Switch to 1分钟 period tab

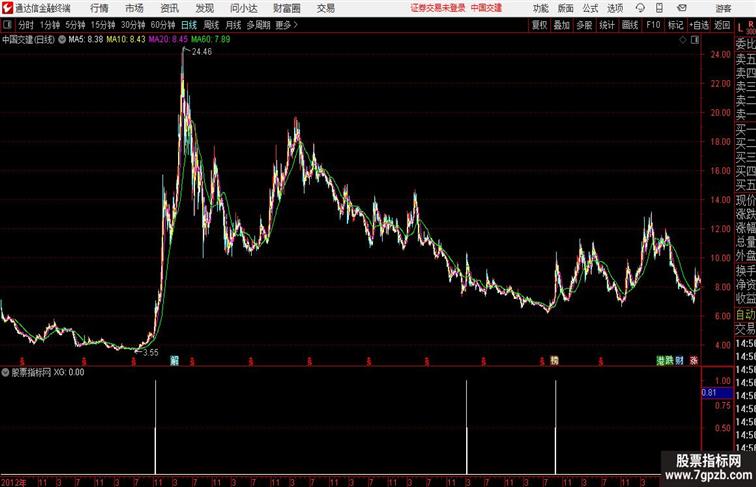pyautogui.click(x=50, y=25)
